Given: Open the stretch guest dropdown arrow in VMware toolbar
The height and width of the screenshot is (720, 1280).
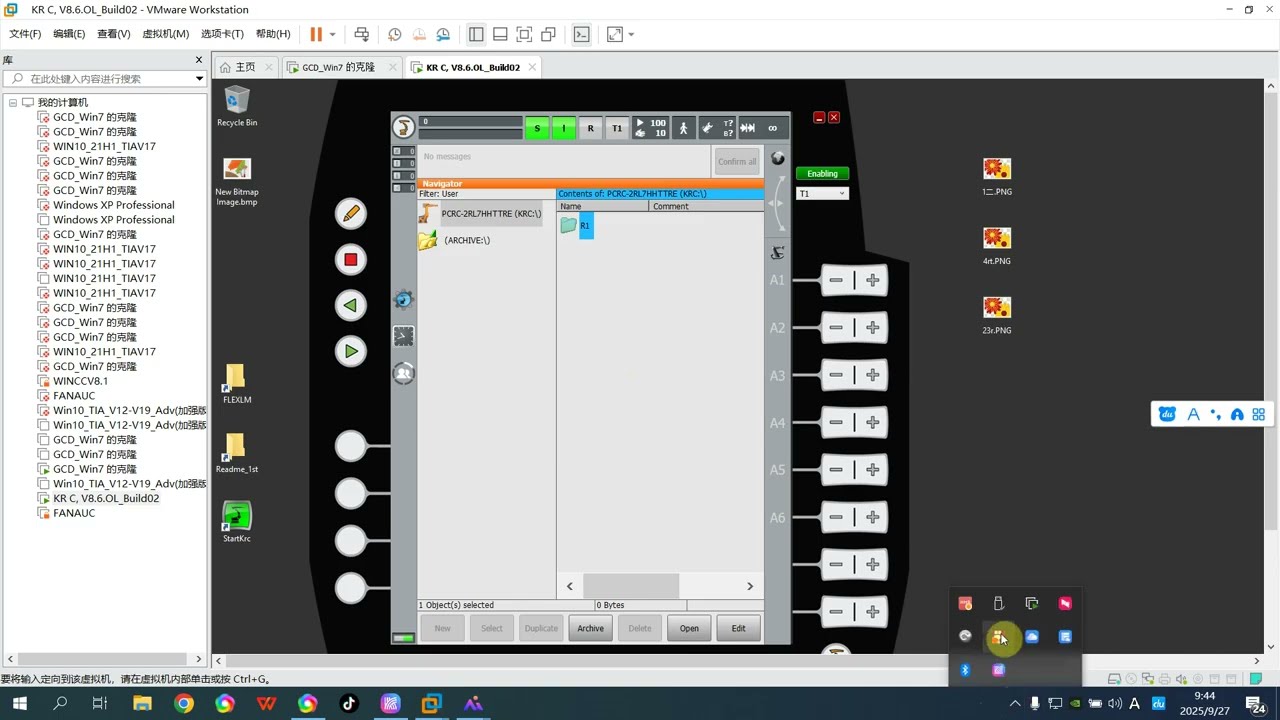Looking at the screenshot, I should (632, 34).
